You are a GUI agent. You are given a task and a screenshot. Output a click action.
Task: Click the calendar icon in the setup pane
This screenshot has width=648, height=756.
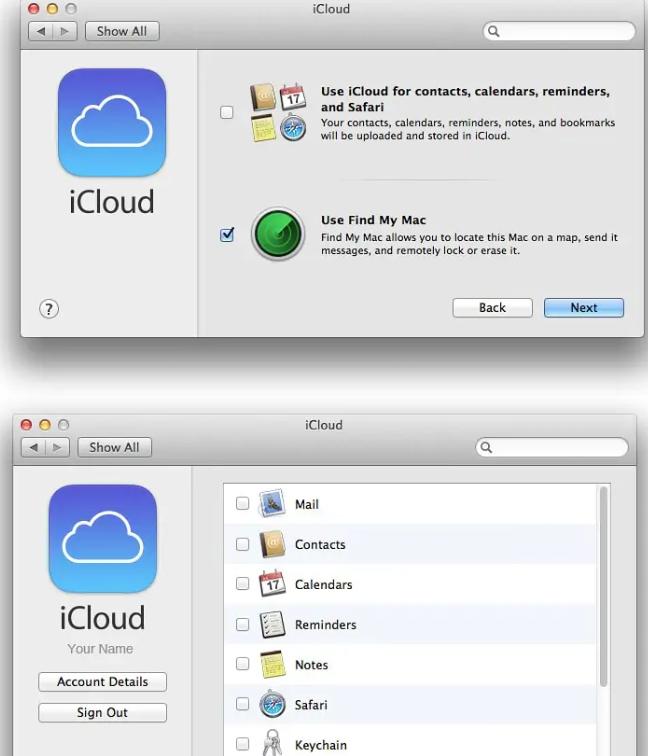click(x=293, y=96)
